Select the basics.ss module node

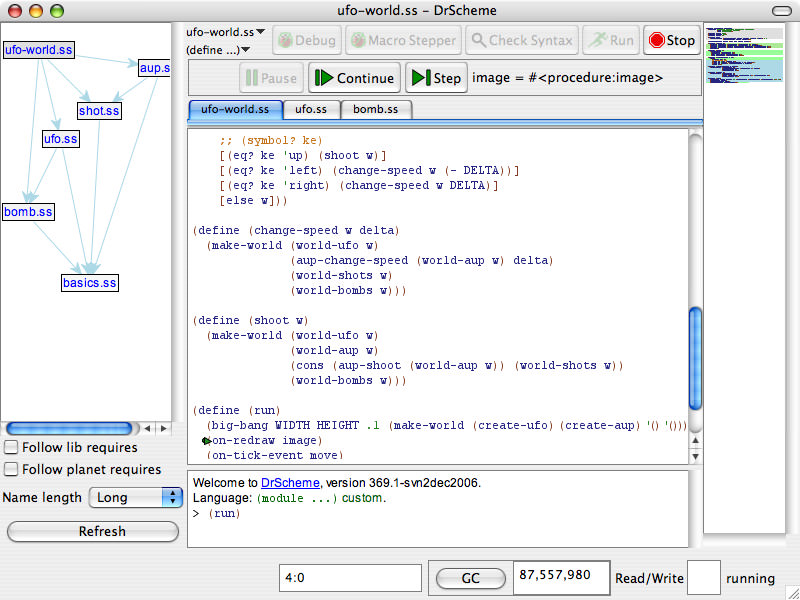coord(90,283)
